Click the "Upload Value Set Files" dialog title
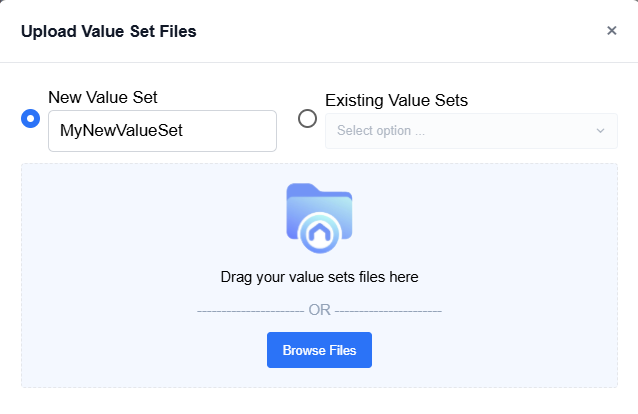638x414 pixels. tap(109, 31)
